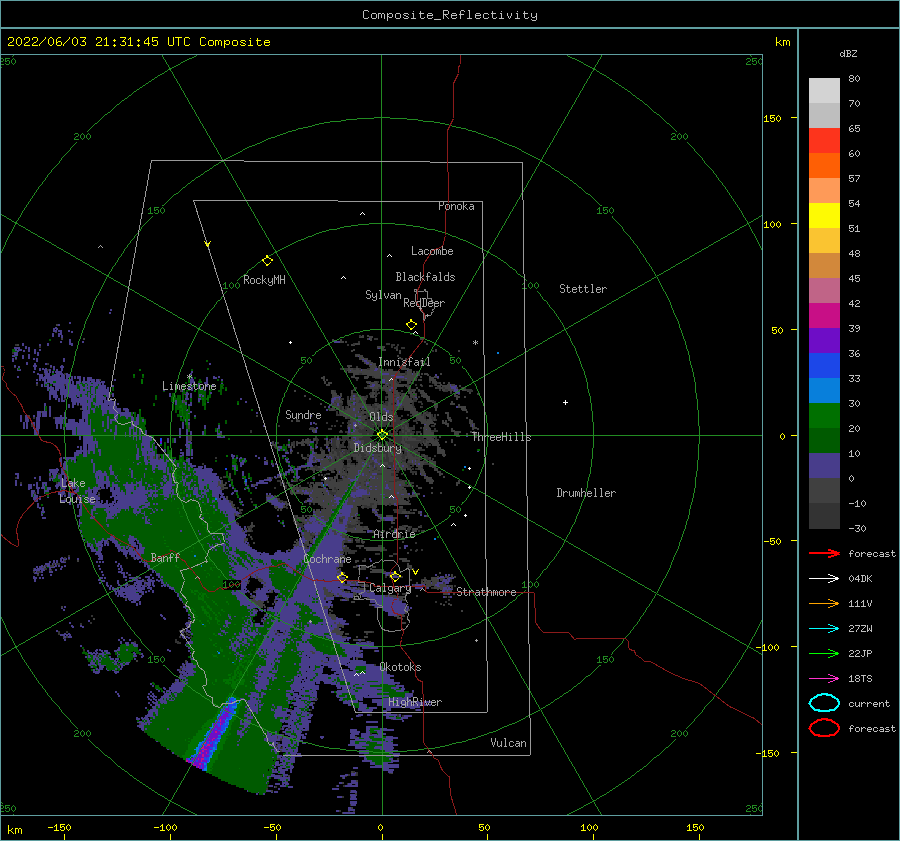Click the Stettler label

click(x=583, y=289)
